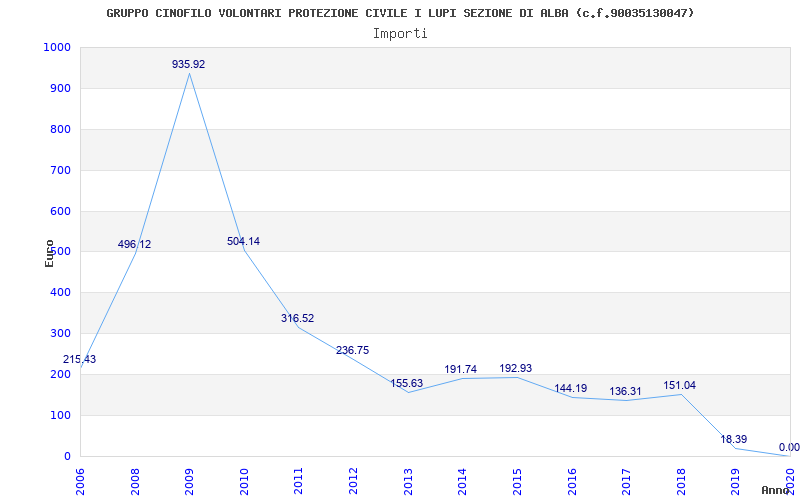The height and width of the screenshot is (500, 800).
Task: Select the 504.14 data label
Action: (x=243, y=241)
